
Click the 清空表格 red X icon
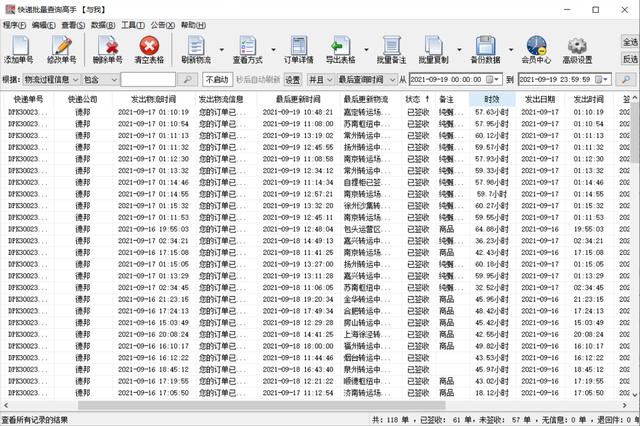click(x=149, y=49)
